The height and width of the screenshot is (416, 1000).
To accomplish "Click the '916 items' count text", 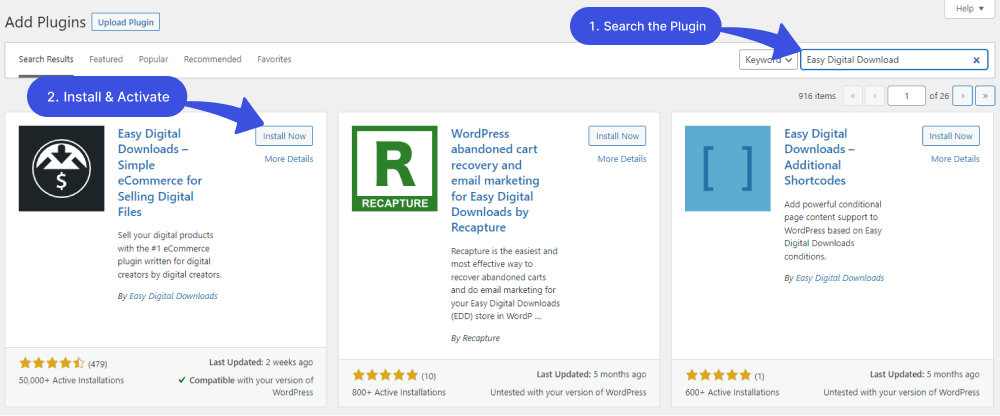I will click(x=817, y=96).
